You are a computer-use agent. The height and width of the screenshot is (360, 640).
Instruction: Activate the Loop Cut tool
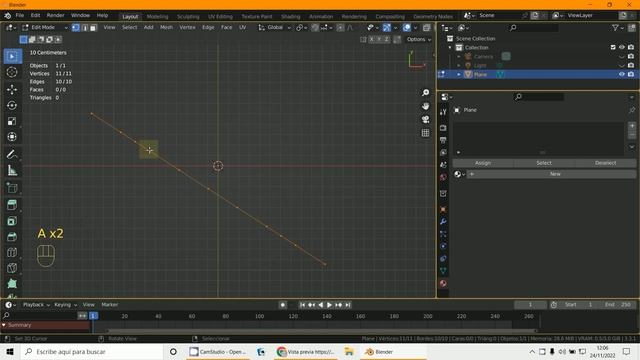[x=12, y=252]
